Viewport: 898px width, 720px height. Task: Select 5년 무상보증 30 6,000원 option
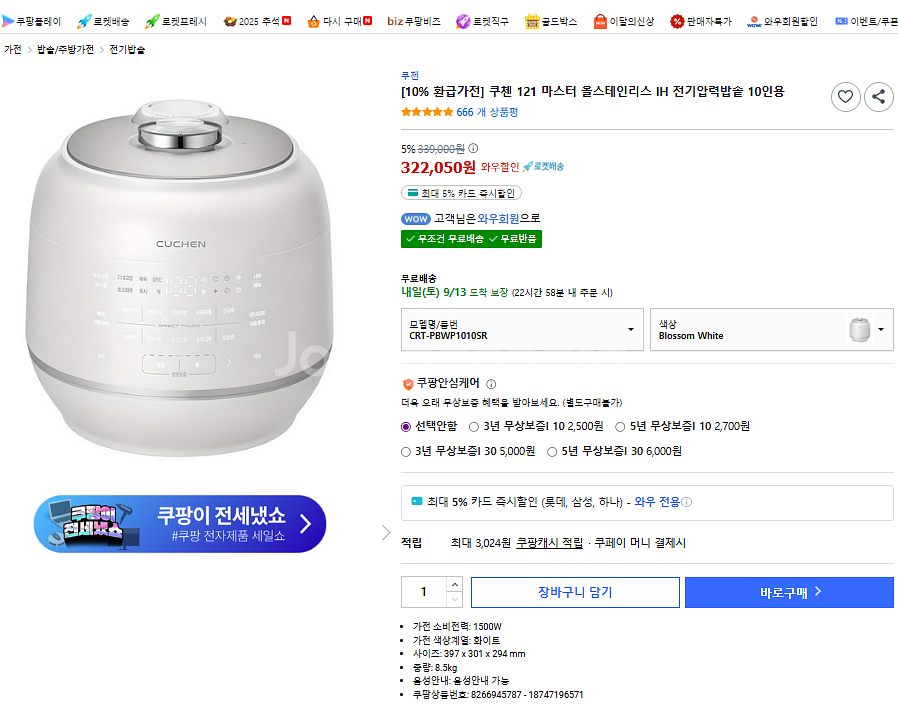click(552, 451)
